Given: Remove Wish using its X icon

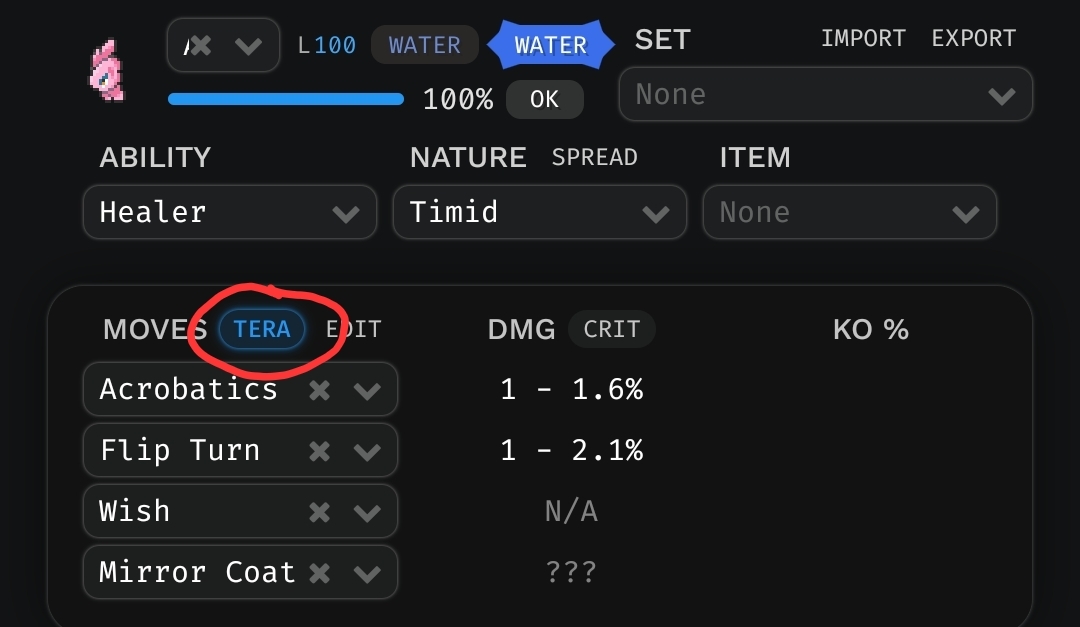Looking at the screenshot, I should 319,512.
